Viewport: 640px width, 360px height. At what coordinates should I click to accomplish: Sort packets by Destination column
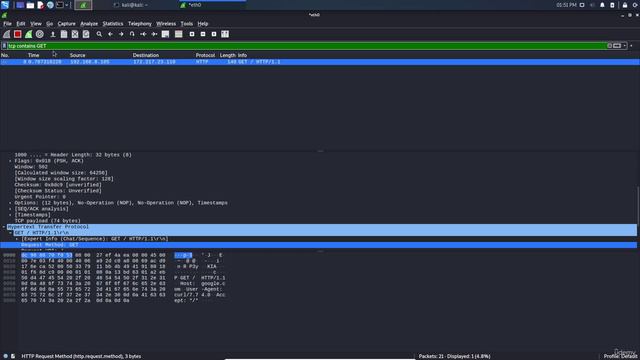pyautogui.click(x=146, y=55)
